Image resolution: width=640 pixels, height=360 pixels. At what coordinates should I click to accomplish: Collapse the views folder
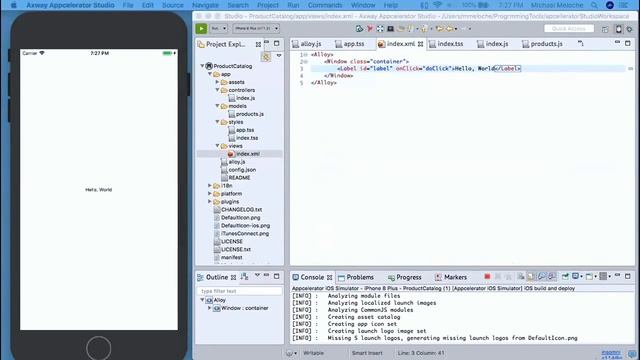click(x=218, y=146)
